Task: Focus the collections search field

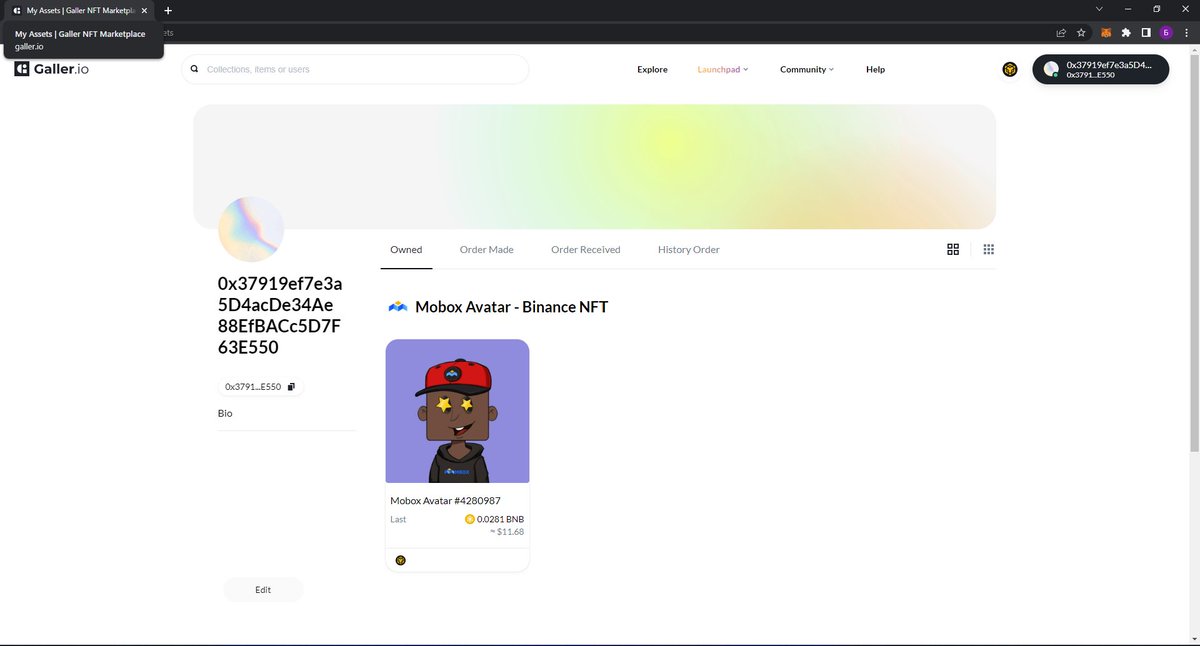Action: tap(355, 69)
